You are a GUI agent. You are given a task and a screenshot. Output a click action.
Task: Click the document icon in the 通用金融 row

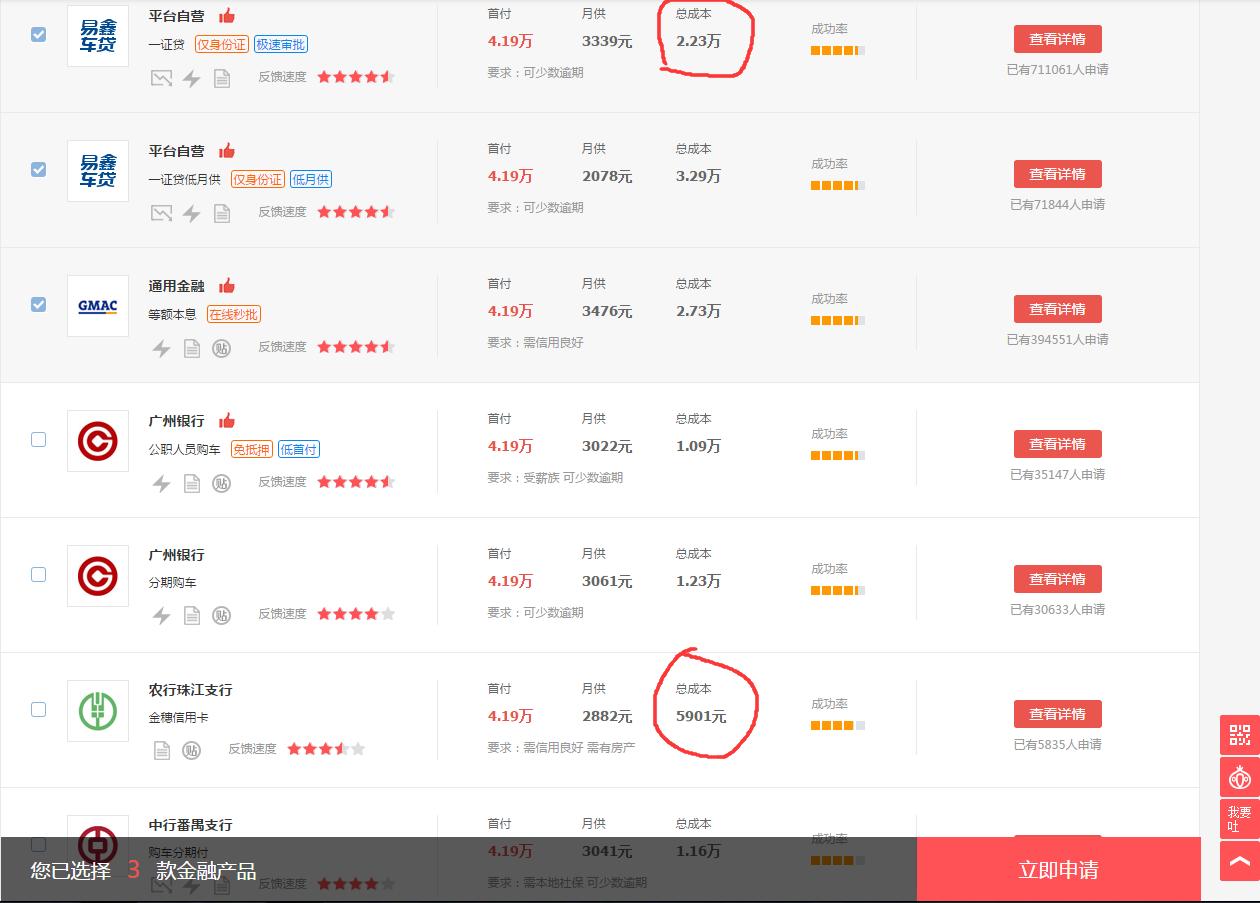pyautogui.click(x=192, y=348)
